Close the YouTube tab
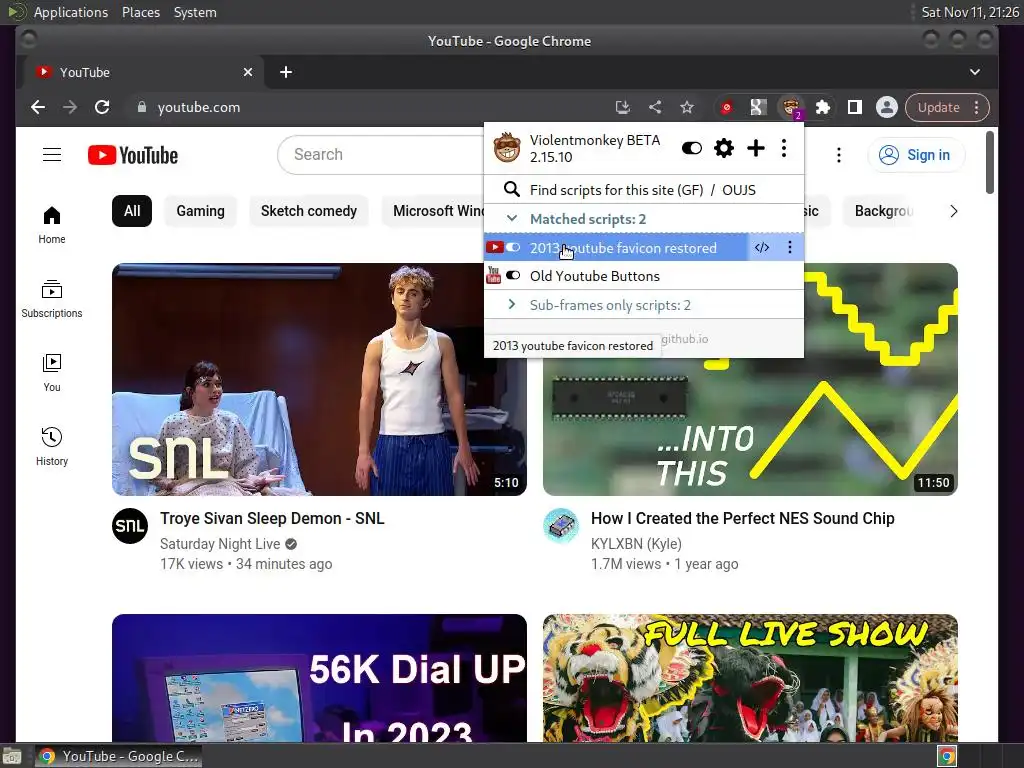Viewport: 1024px width, 768px height. [x=248, y=72]
